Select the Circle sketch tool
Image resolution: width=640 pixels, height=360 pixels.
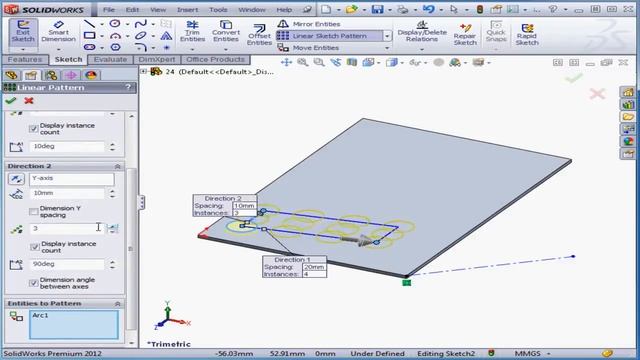click(x=115, y=24)
